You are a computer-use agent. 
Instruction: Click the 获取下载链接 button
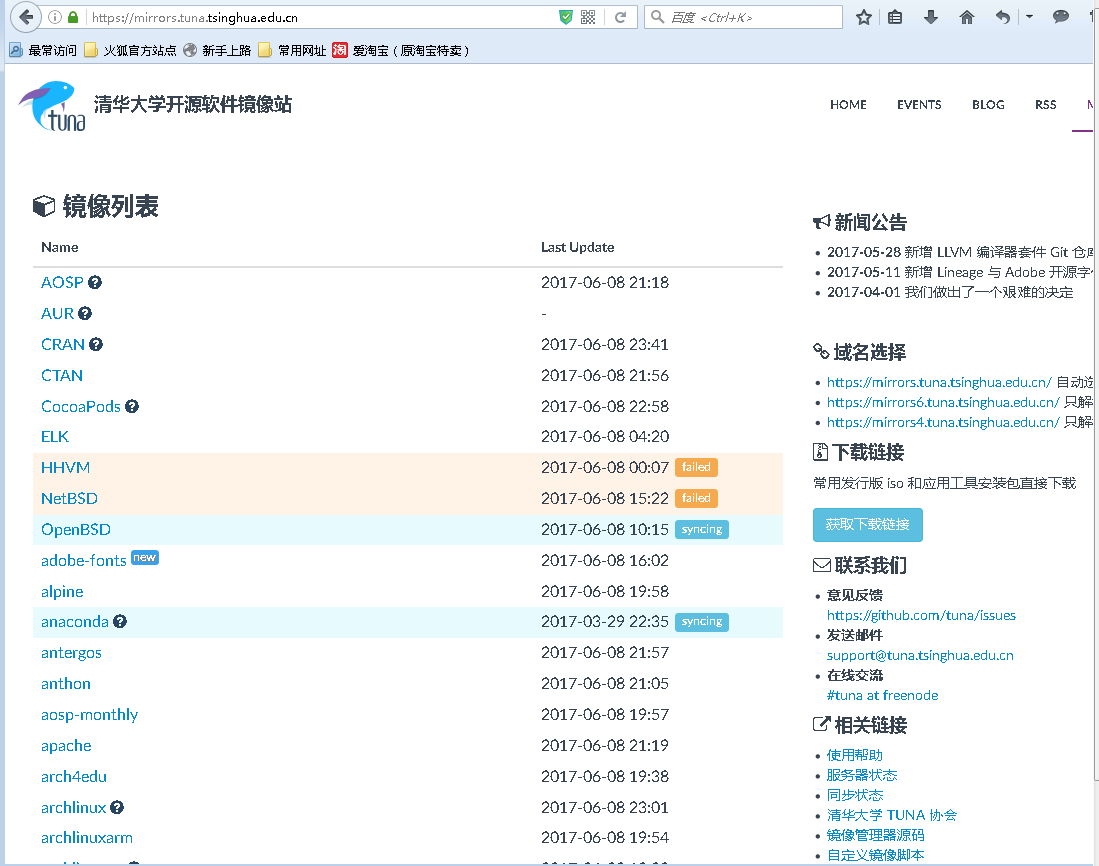[x=868, y=524]
